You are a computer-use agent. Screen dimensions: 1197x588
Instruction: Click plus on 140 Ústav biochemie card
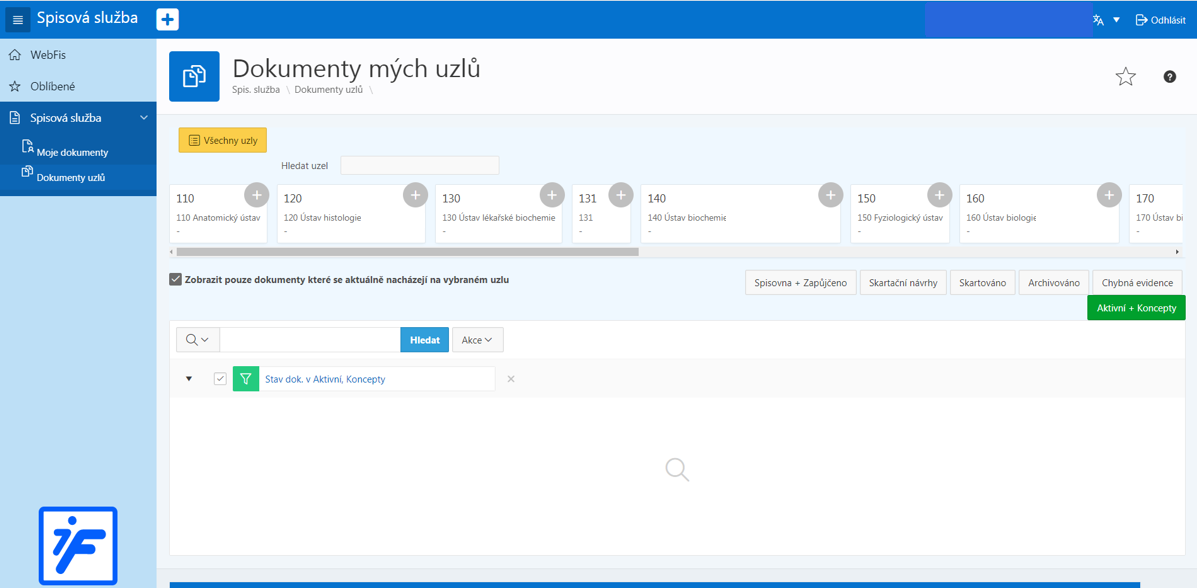(x=831, y=195)
